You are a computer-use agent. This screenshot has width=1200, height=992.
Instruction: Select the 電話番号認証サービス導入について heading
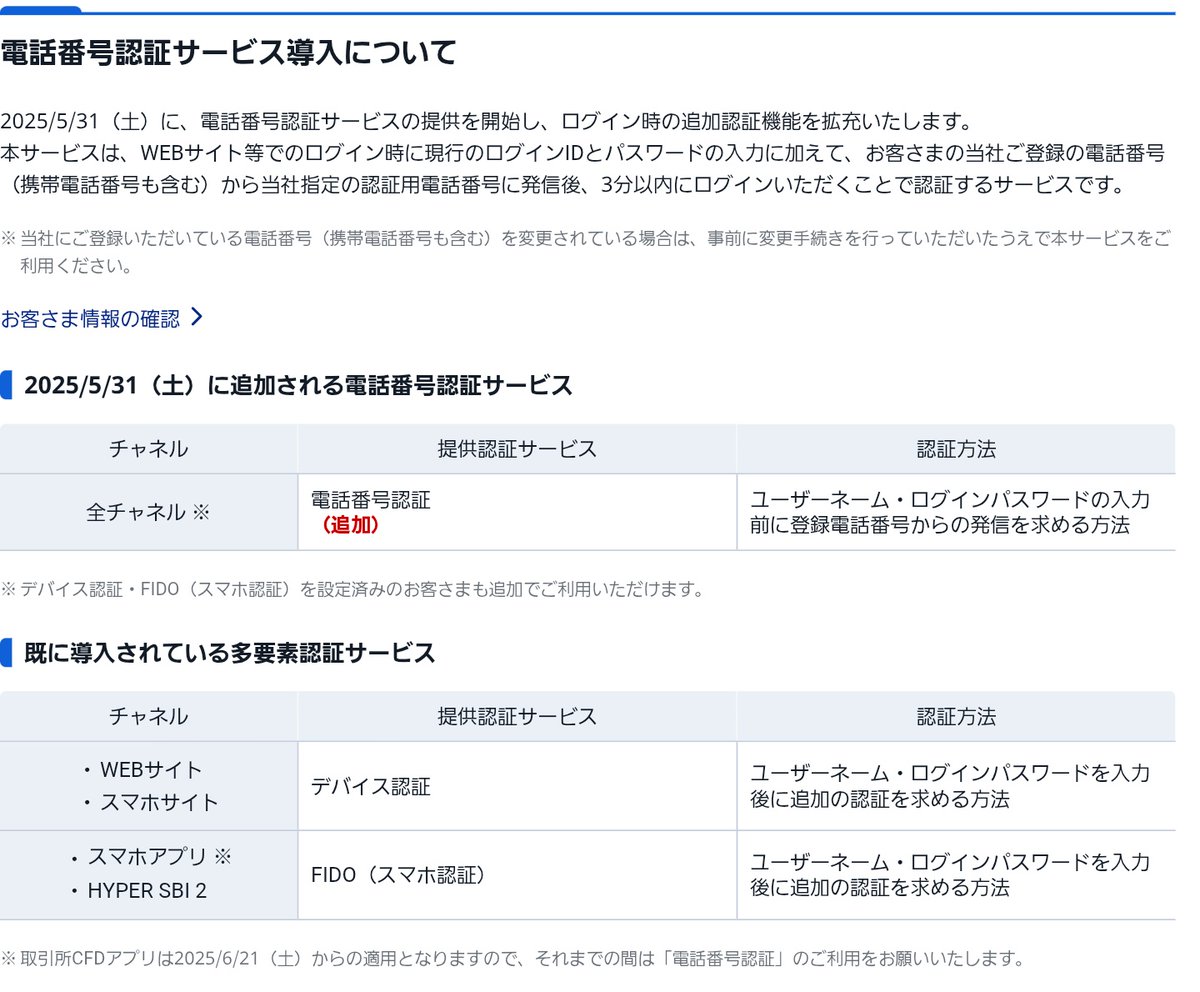(228, 52)
